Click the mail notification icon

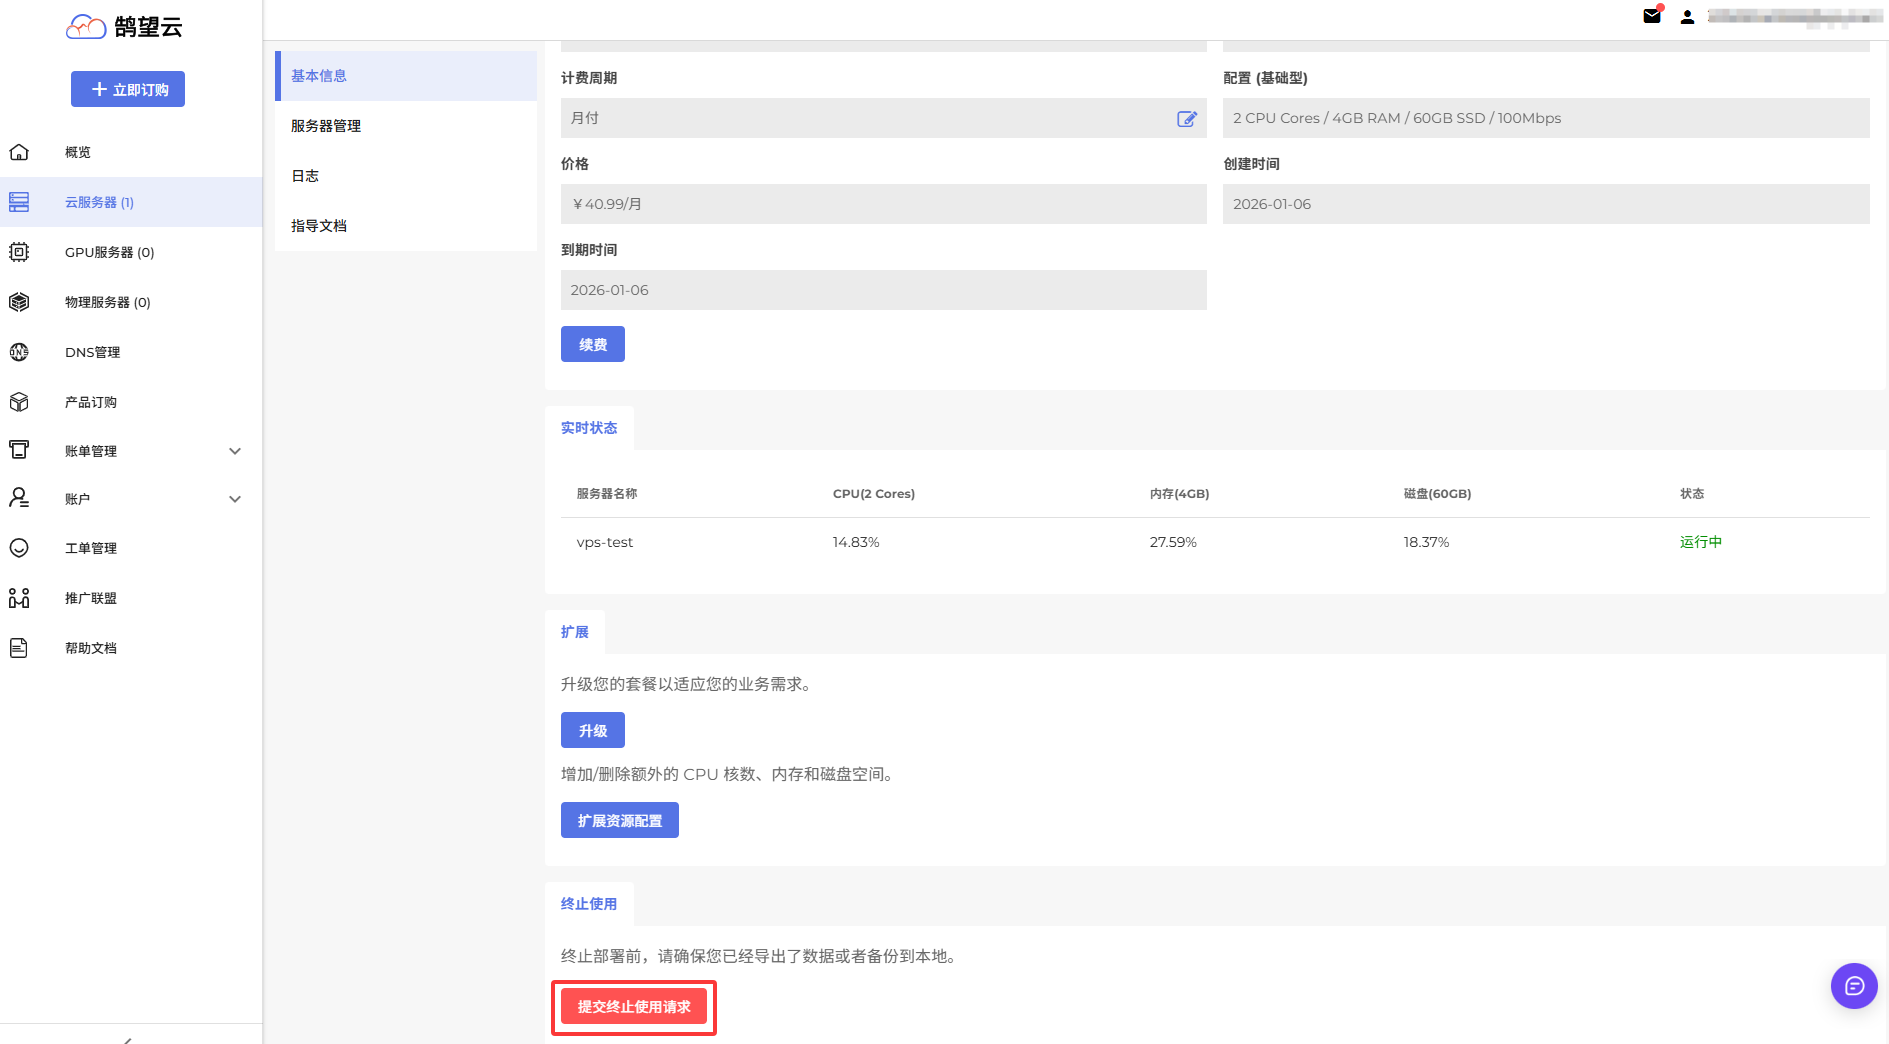[1652, 16]
